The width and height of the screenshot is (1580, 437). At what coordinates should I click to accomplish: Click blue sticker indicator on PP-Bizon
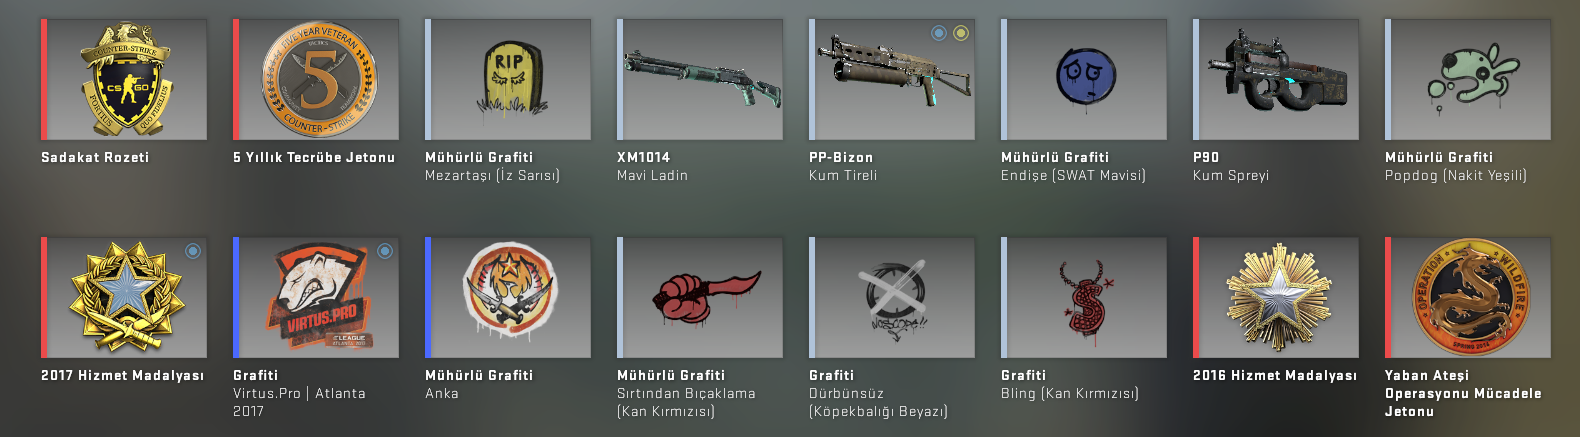[x=939, y=33]
